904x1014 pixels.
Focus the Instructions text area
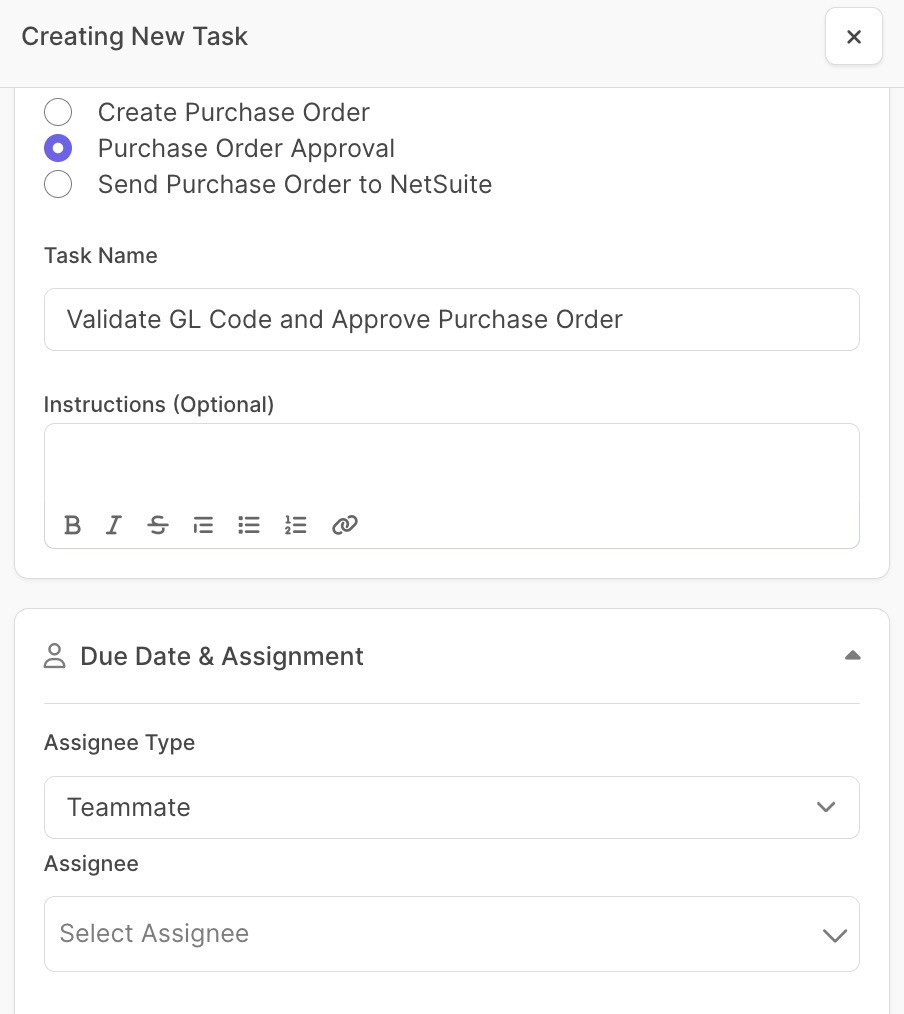pos(451,466)
